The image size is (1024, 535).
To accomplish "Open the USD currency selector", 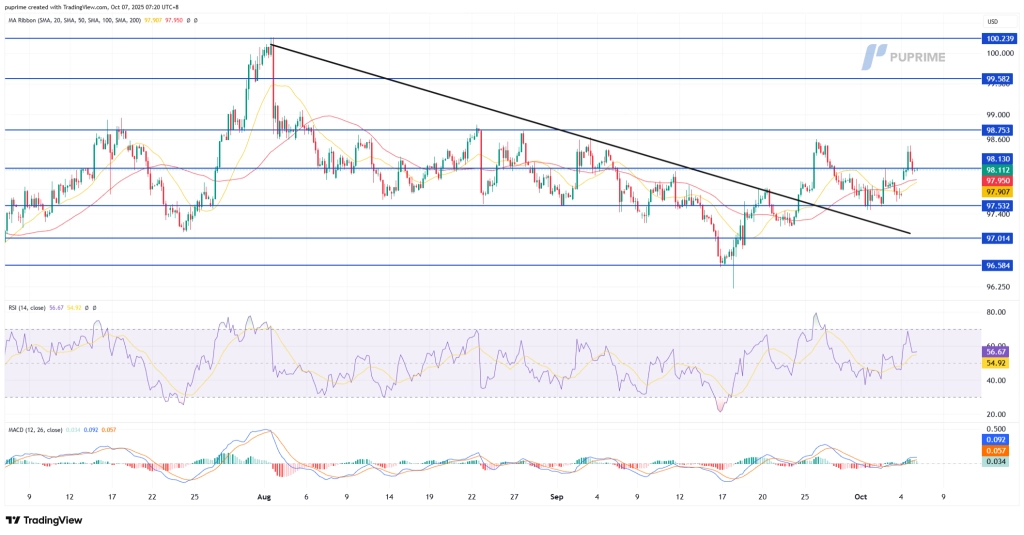I will coord(992,20).
